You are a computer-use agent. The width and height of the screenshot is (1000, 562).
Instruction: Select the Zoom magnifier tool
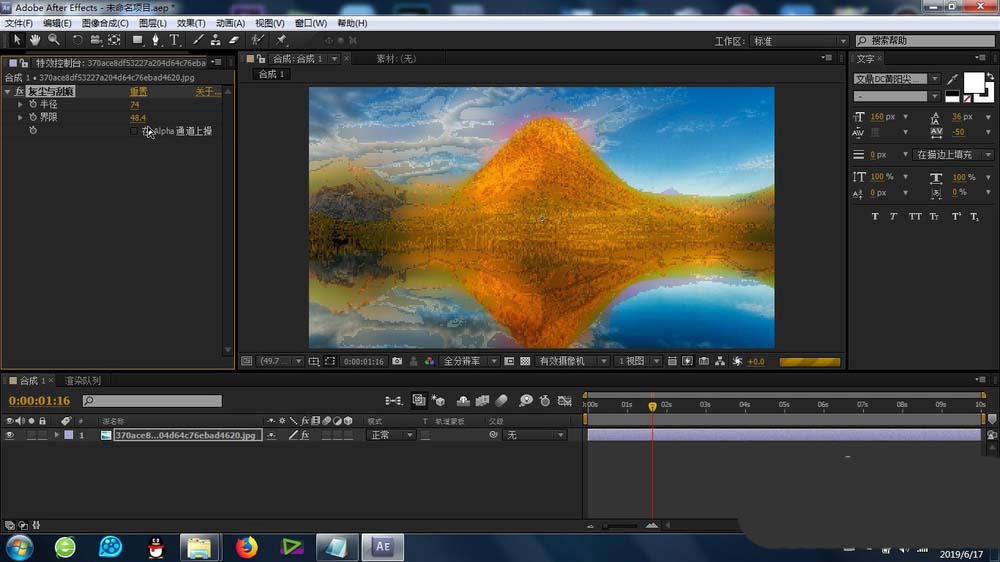53,40
